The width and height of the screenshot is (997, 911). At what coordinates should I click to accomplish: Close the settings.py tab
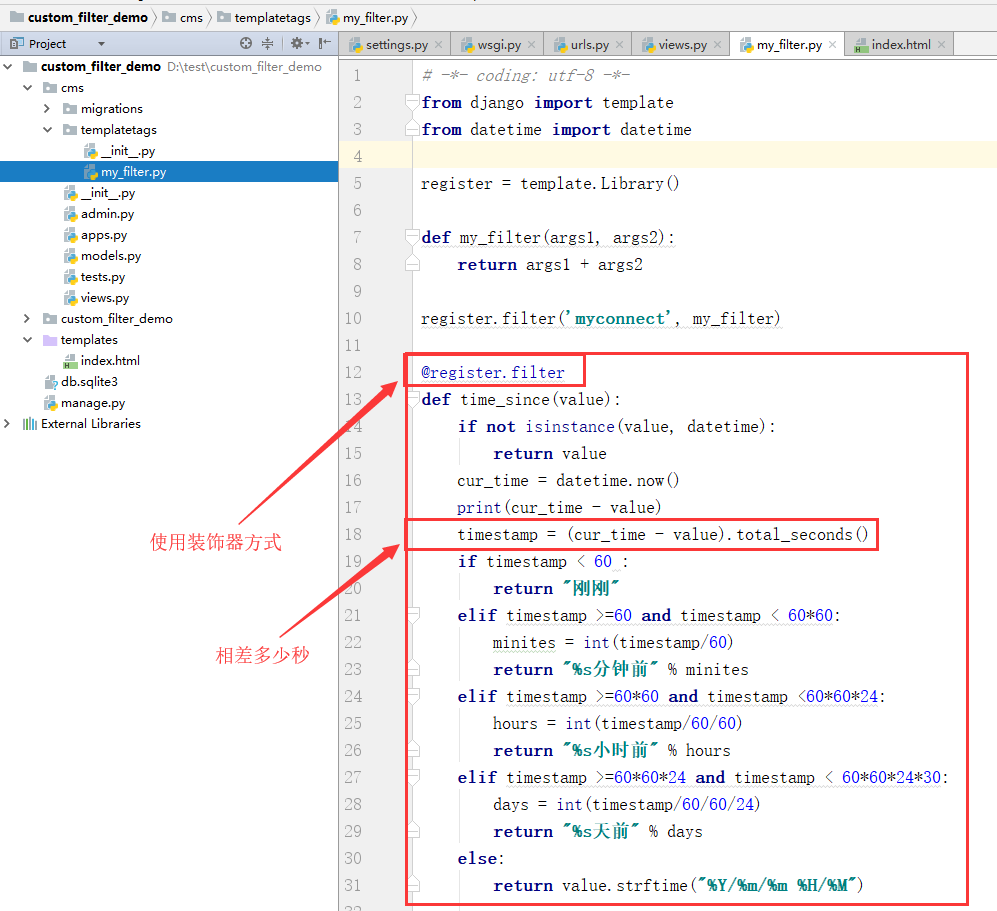coord(439,45)
